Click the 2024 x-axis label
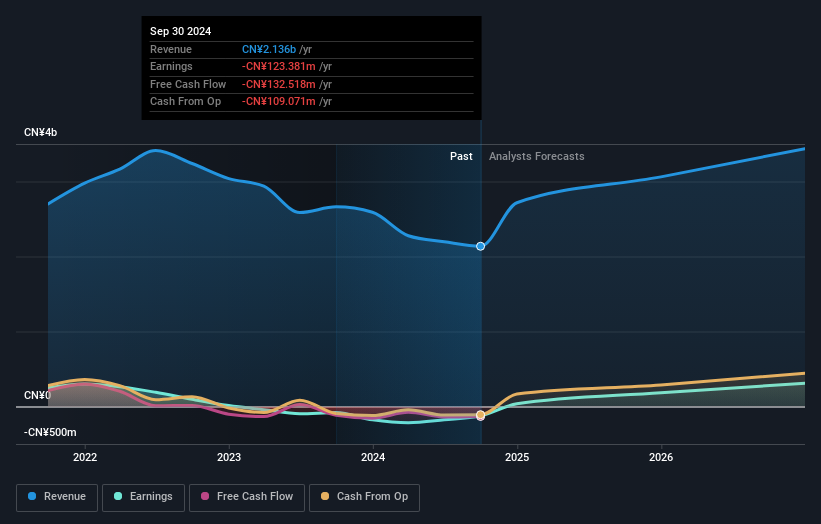 pyautogui.click(x=373, y=458)
